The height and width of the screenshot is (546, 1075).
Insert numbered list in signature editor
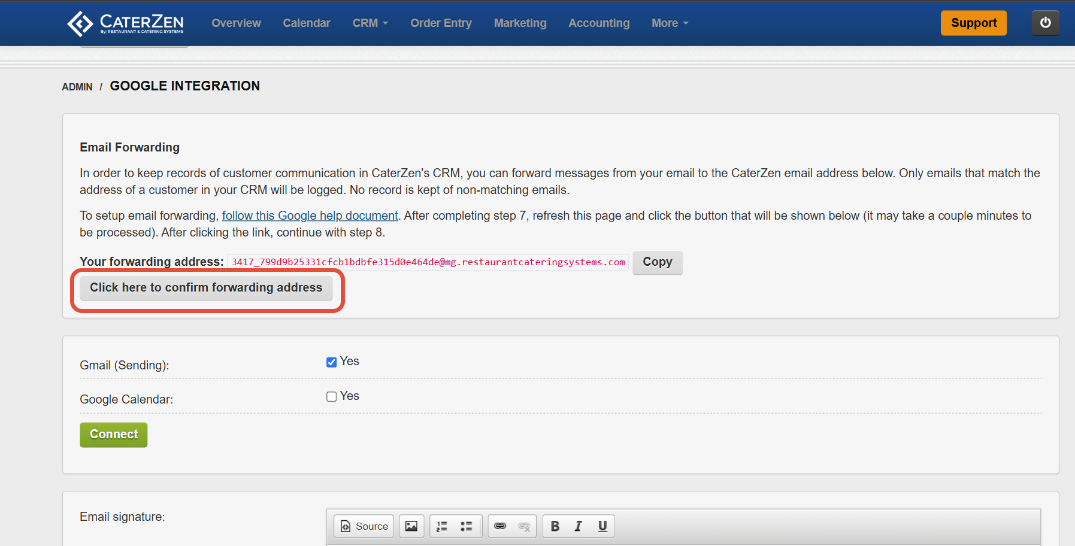(x=442, y=526)
